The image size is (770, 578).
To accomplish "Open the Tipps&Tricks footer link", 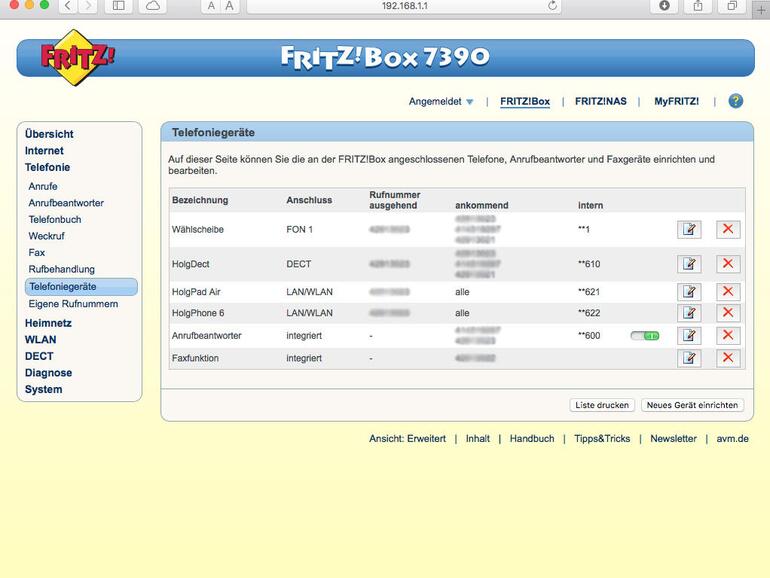I will pos(602,439).
